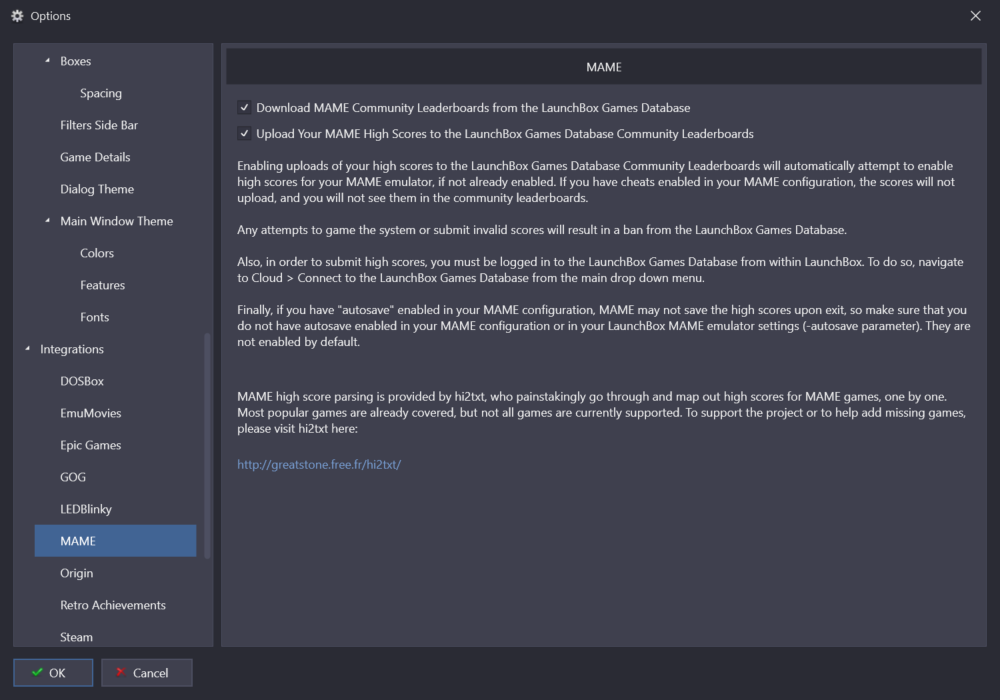Viewport: 1000px width, 700px height.
Task: Open the Colors settings page
Action: click(97, 253)
